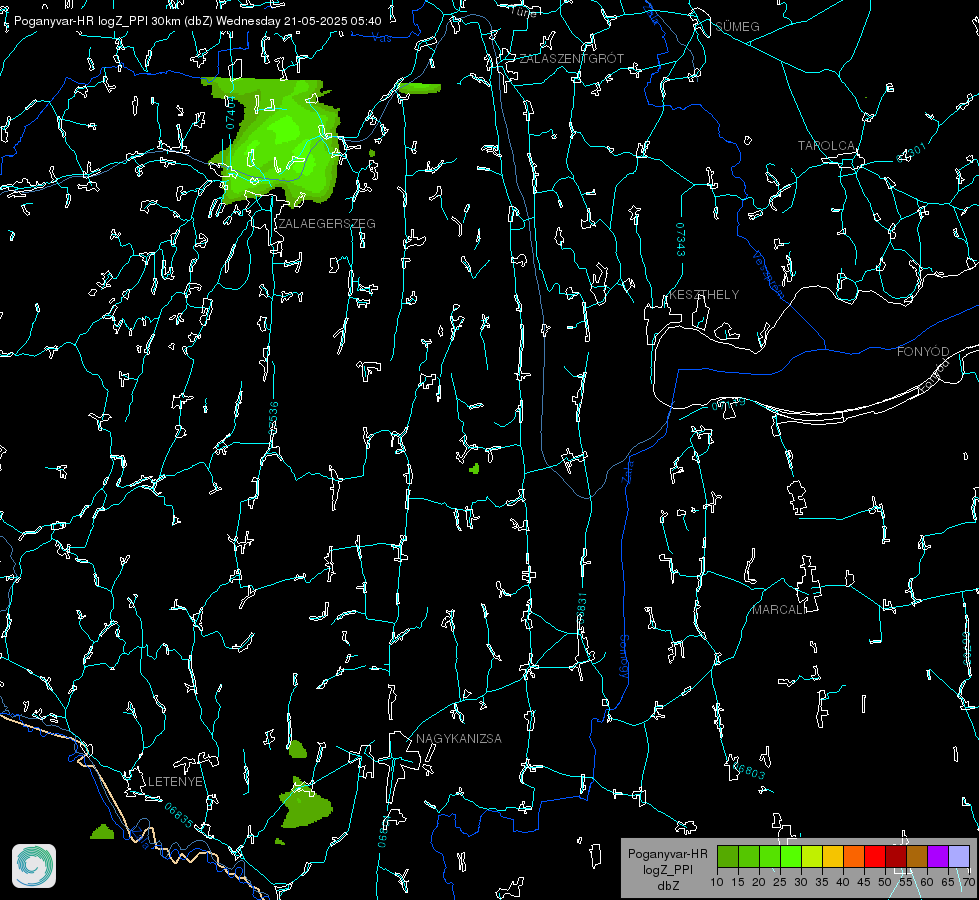Select the 30–35 dBZ yellow-green swatch
This screenshot has width=979, height=900.
812,856
